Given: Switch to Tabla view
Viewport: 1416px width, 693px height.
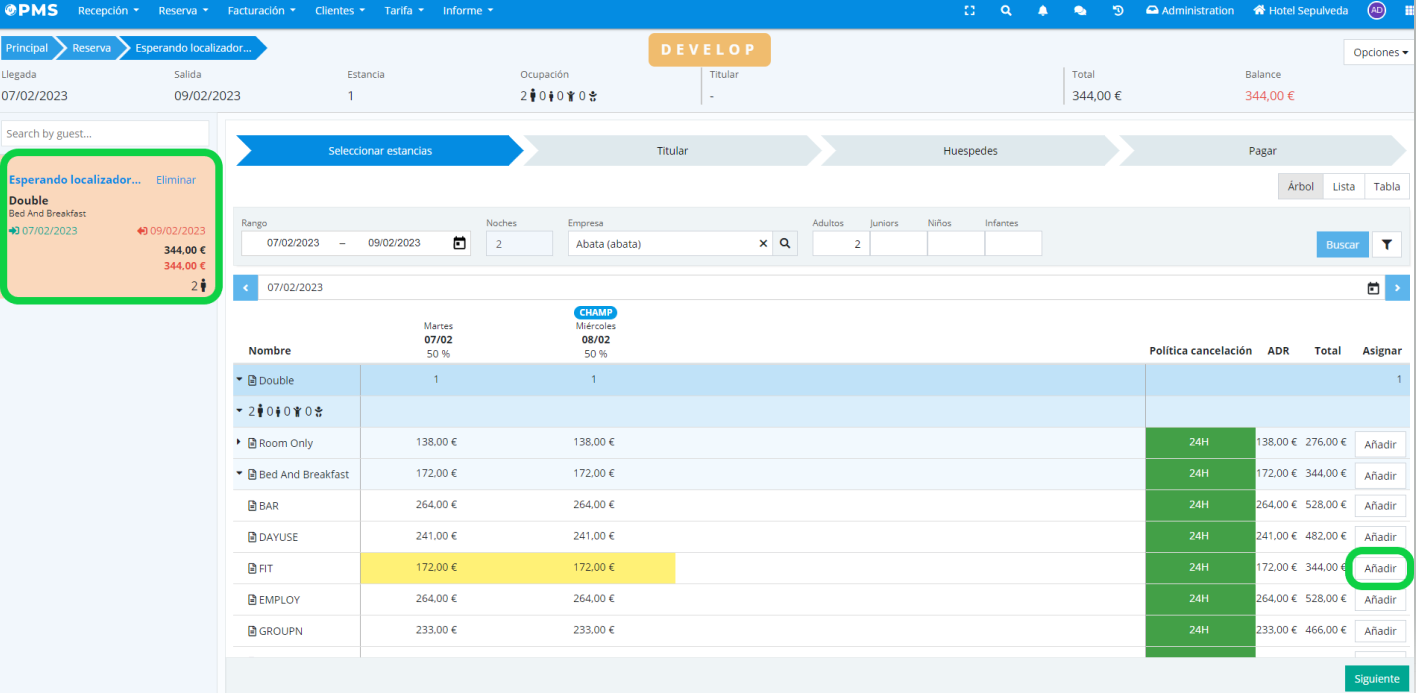Looking at the screenshot, I should [1386, 187].
